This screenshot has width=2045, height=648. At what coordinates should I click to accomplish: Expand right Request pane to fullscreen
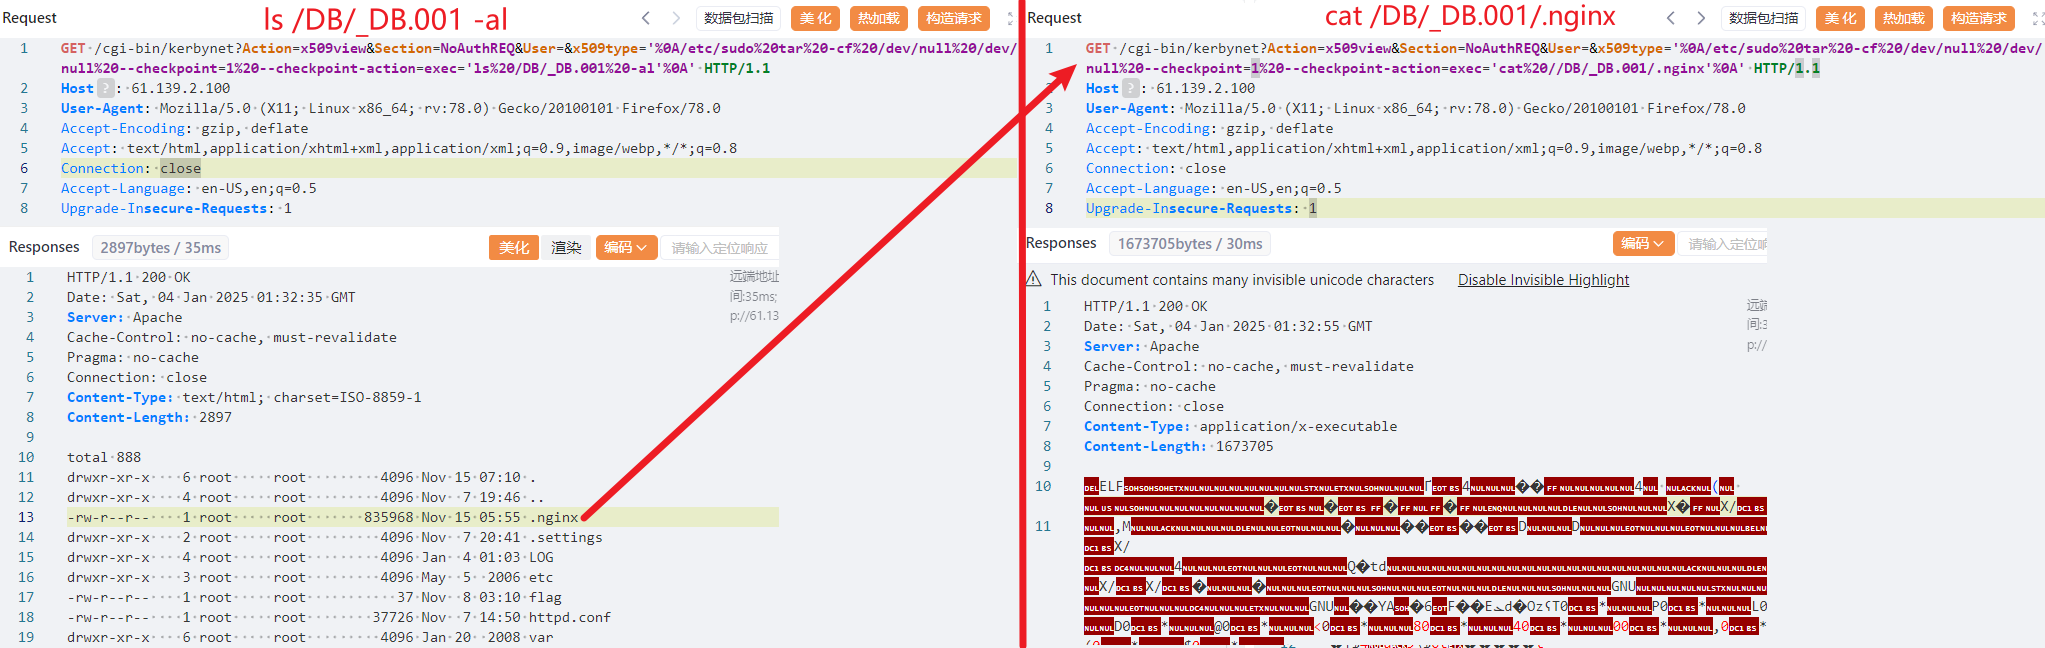(2037, 18)
